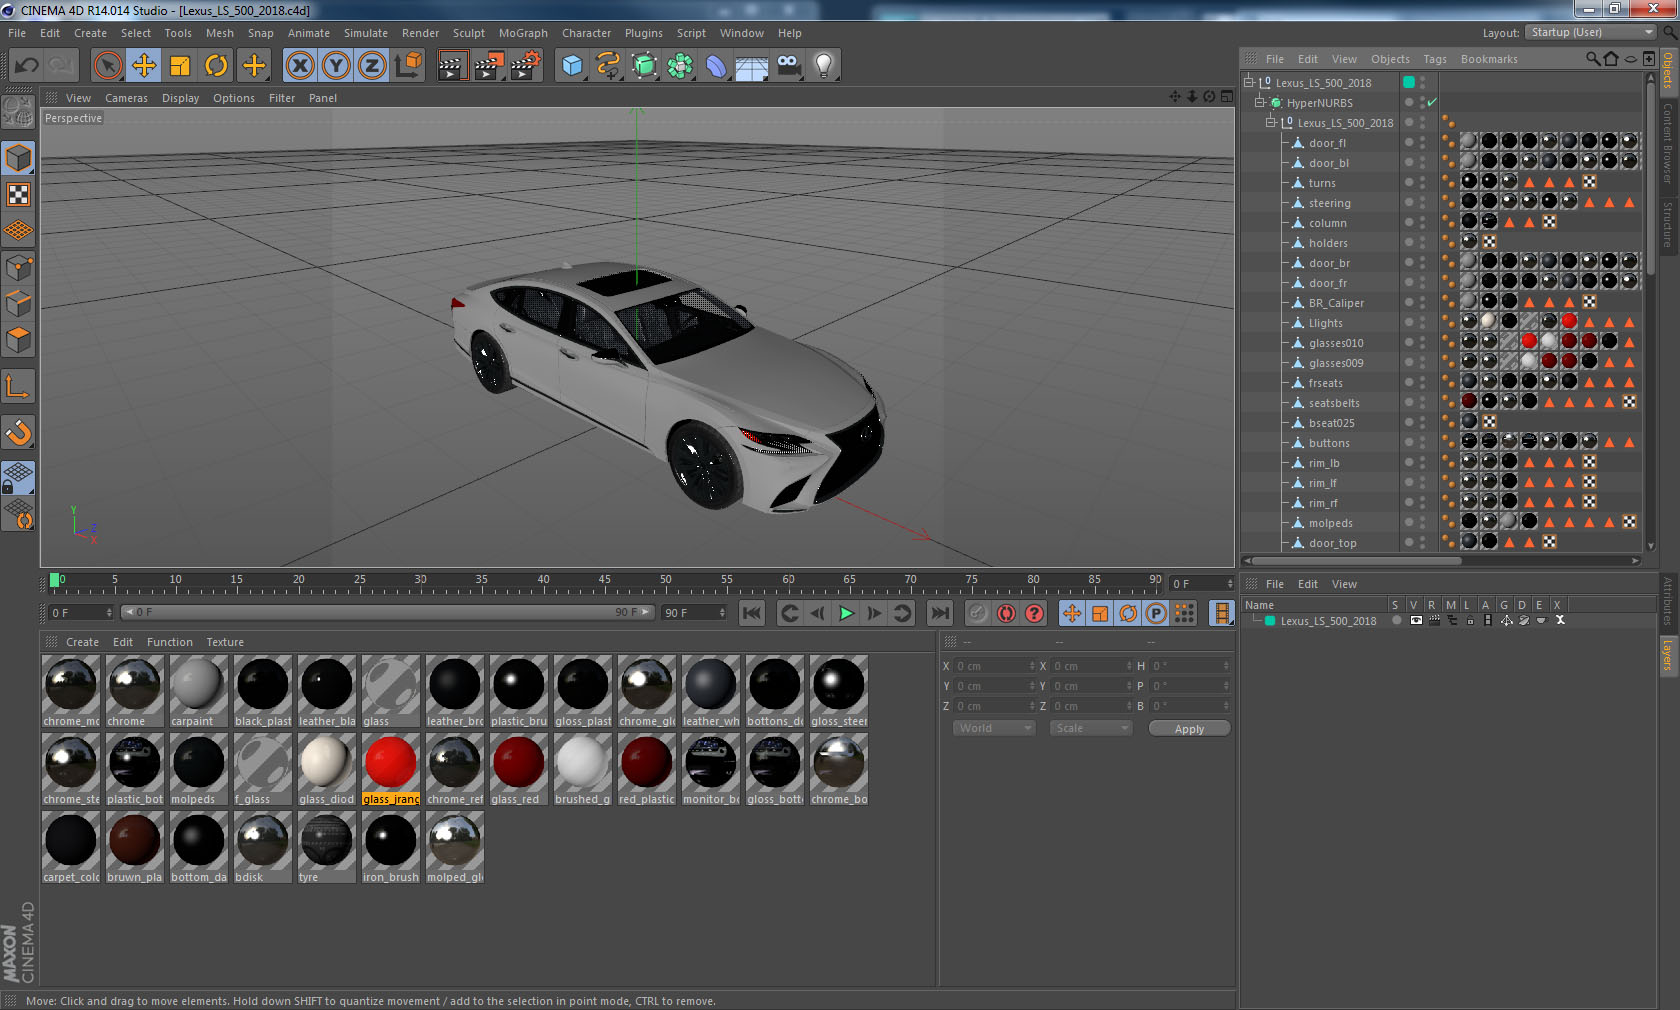Screen dimensions: 1680x1010
Task: Open the spline tools icon
Action: click(608, 66)
